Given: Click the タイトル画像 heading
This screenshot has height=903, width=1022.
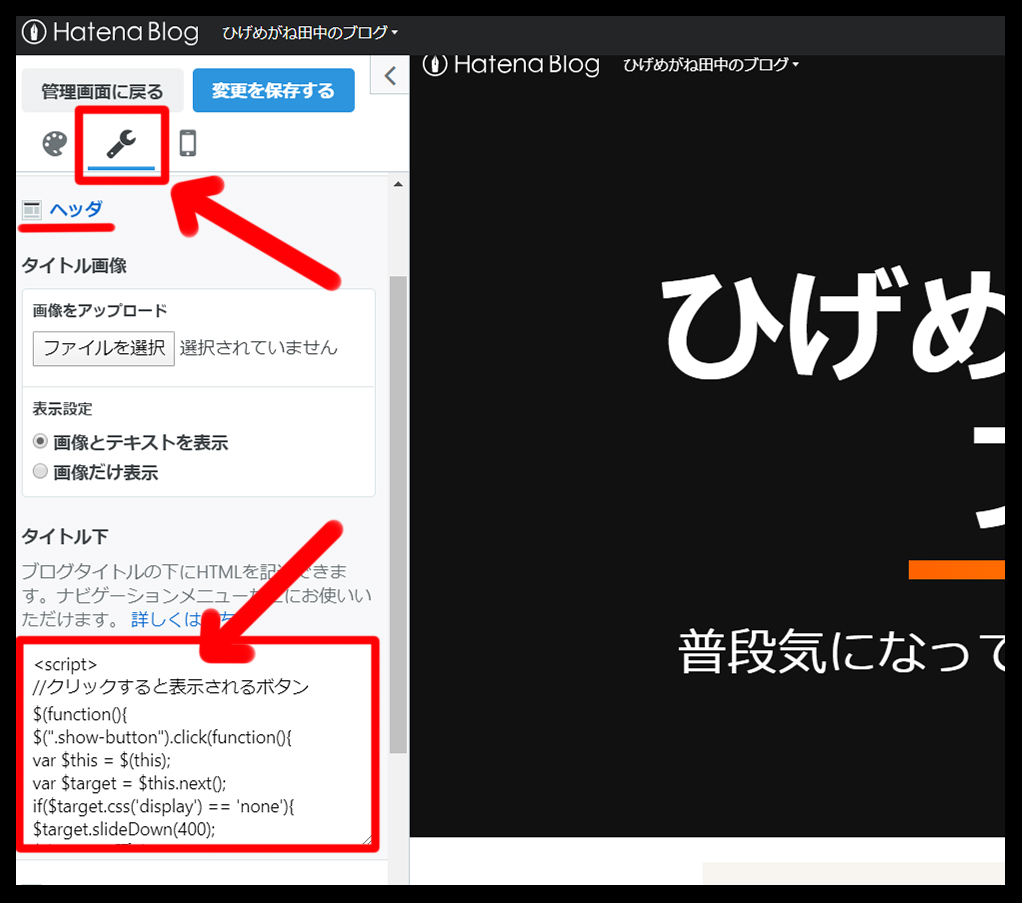Looking at the screenshot, I should (74, 265).
